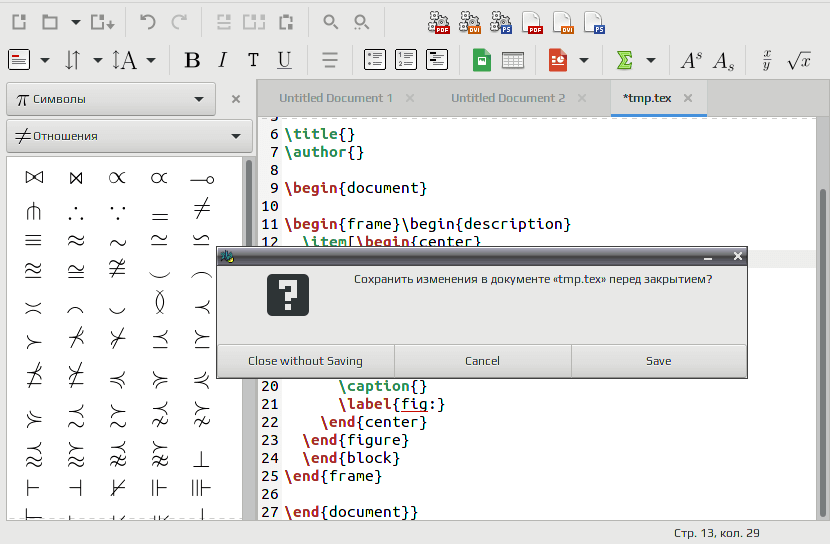Insert numbered list from toolbar
This screenshot has width=830, height=544.
(x=406, y=60)
